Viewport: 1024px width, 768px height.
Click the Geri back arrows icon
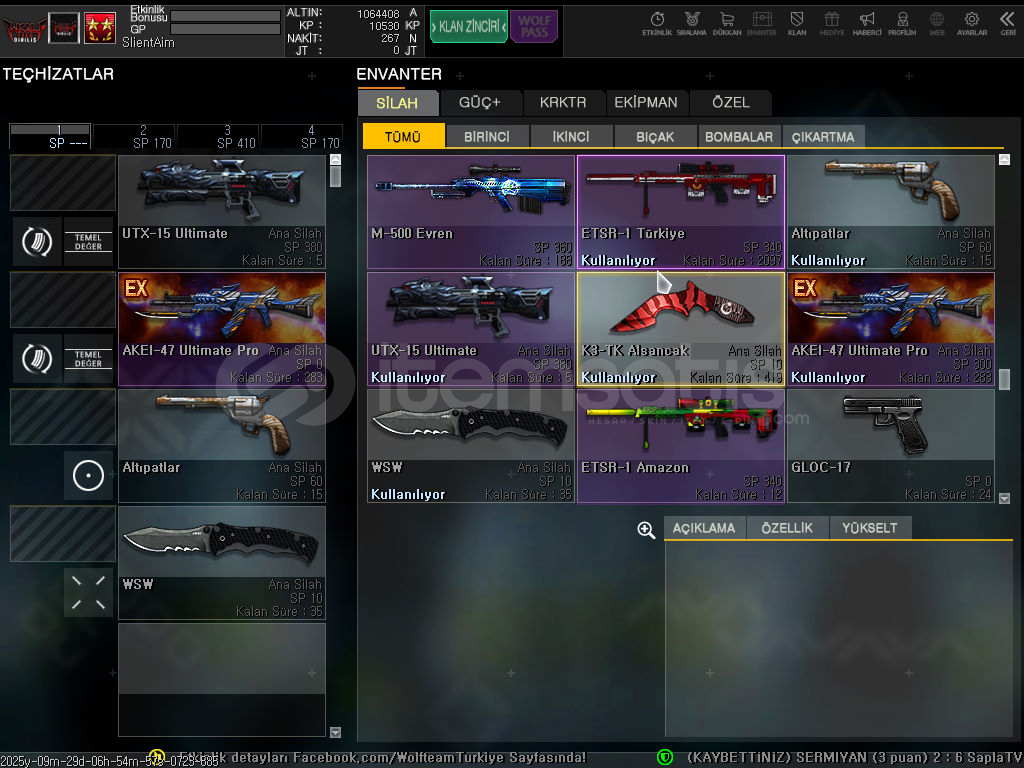tap(1008, 23)
